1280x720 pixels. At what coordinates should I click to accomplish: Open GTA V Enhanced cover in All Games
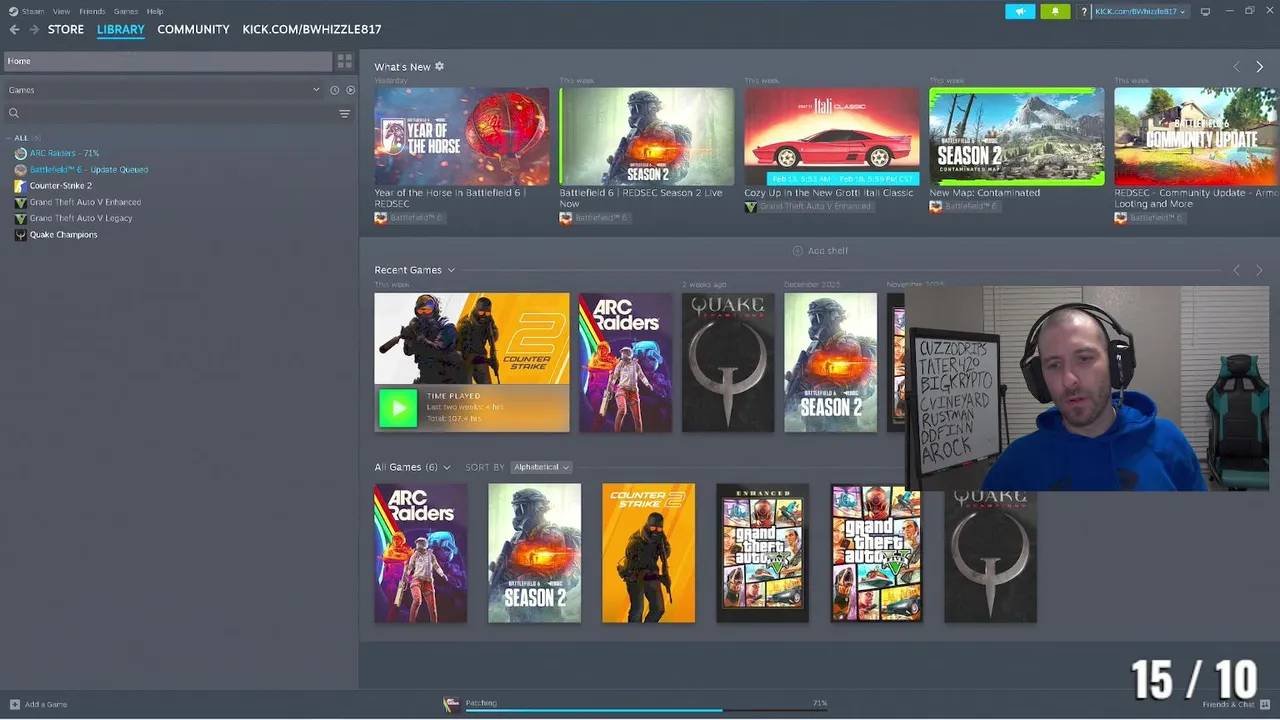tap(762, 553)
